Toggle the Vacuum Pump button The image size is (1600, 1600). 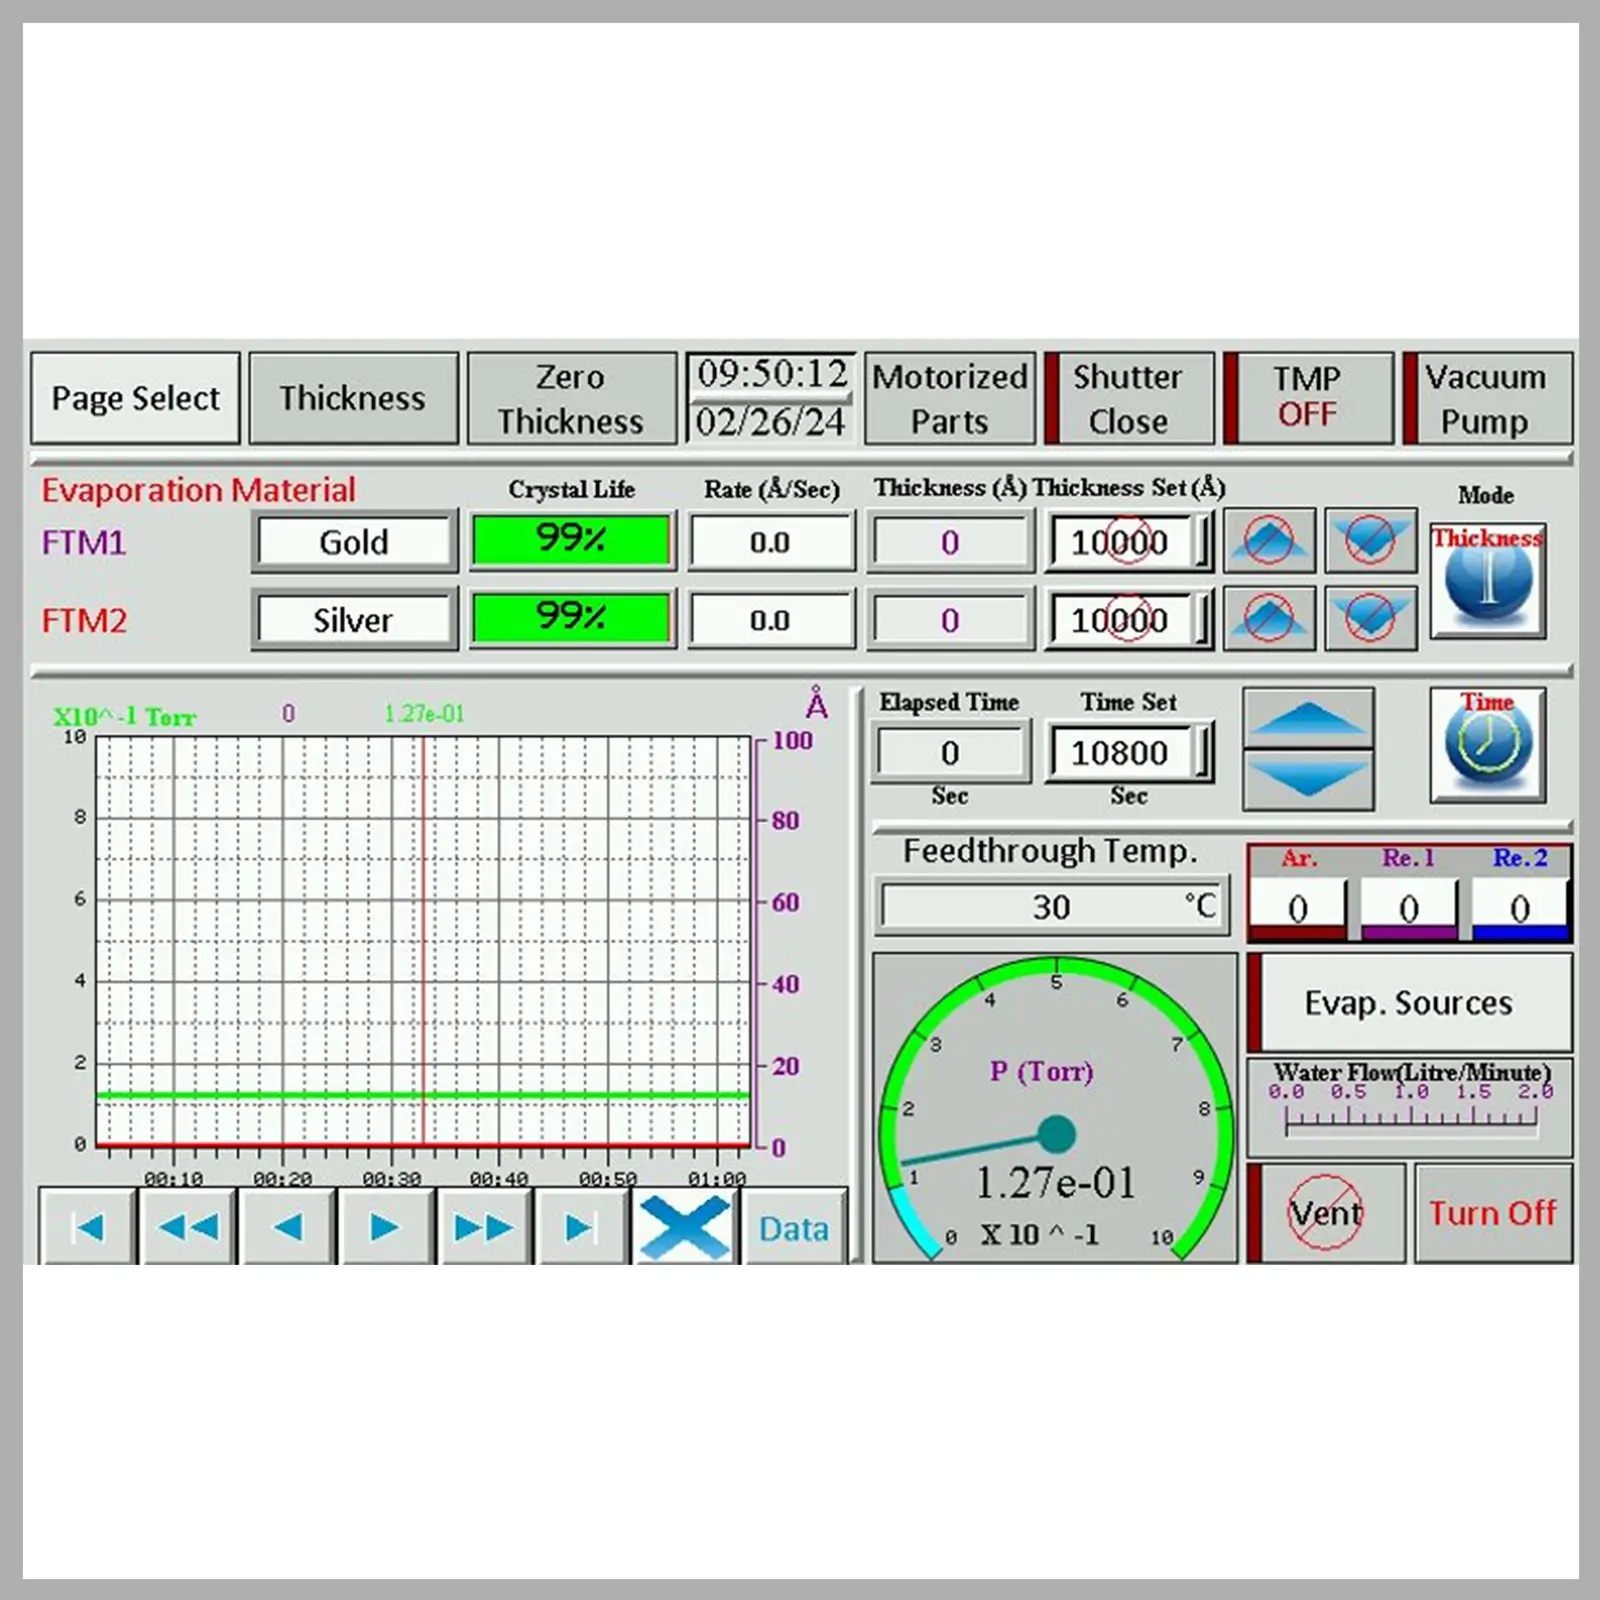1486,398
